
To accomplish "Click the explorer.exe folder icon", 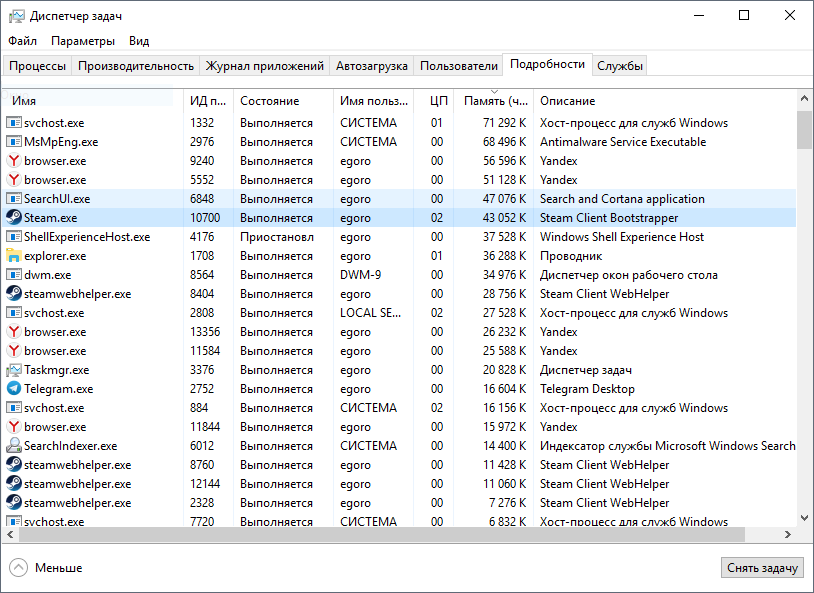I will (x=14, y=256).
